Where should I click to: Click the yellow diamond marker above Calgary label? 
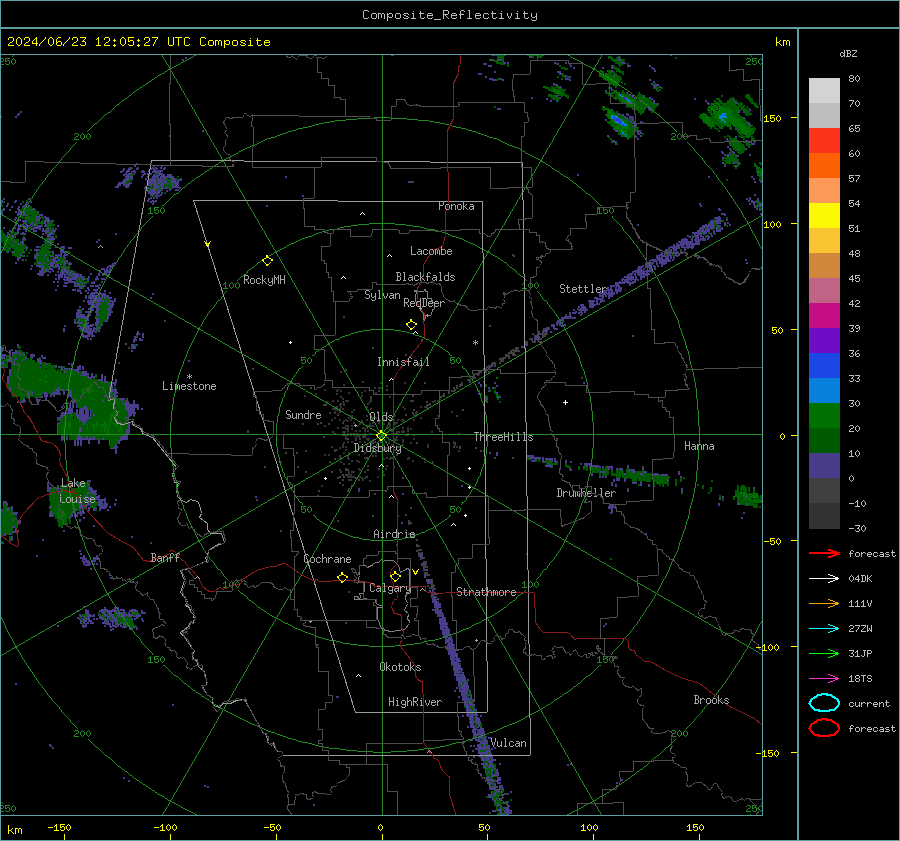(x=395, y=576)
